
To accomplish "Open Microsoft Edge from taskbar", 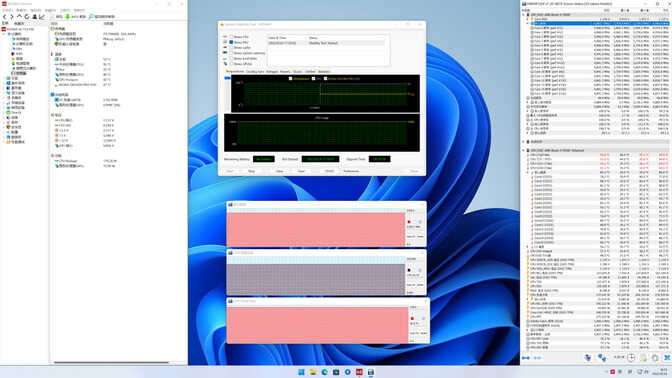I will coord(324,372).
